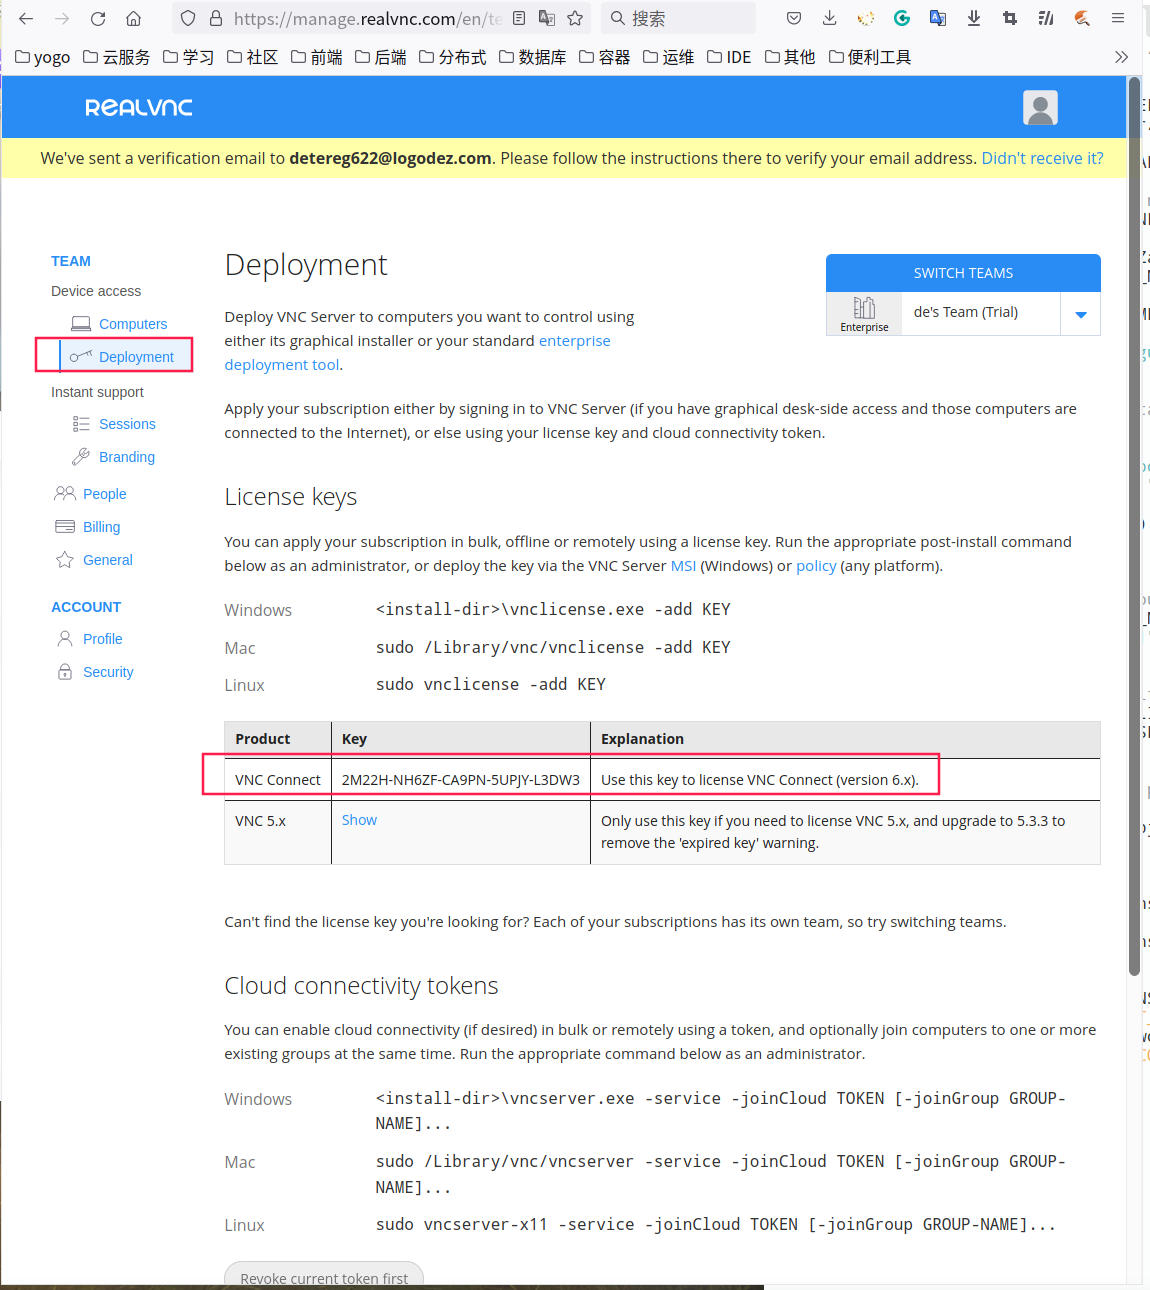This screenshot has width=1150, height=1290.
Task: Click the "Didn't receive it?" link
Action: [1042, 158]
